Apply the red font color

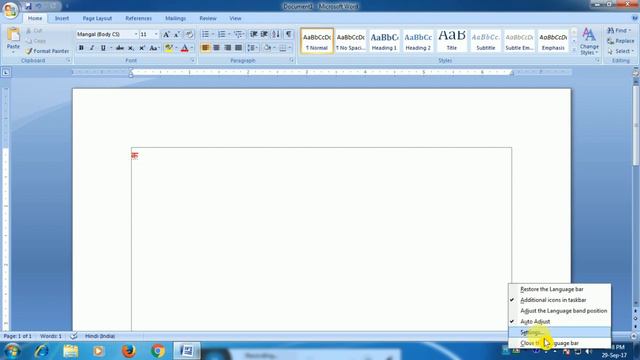[x=184, y=48]
